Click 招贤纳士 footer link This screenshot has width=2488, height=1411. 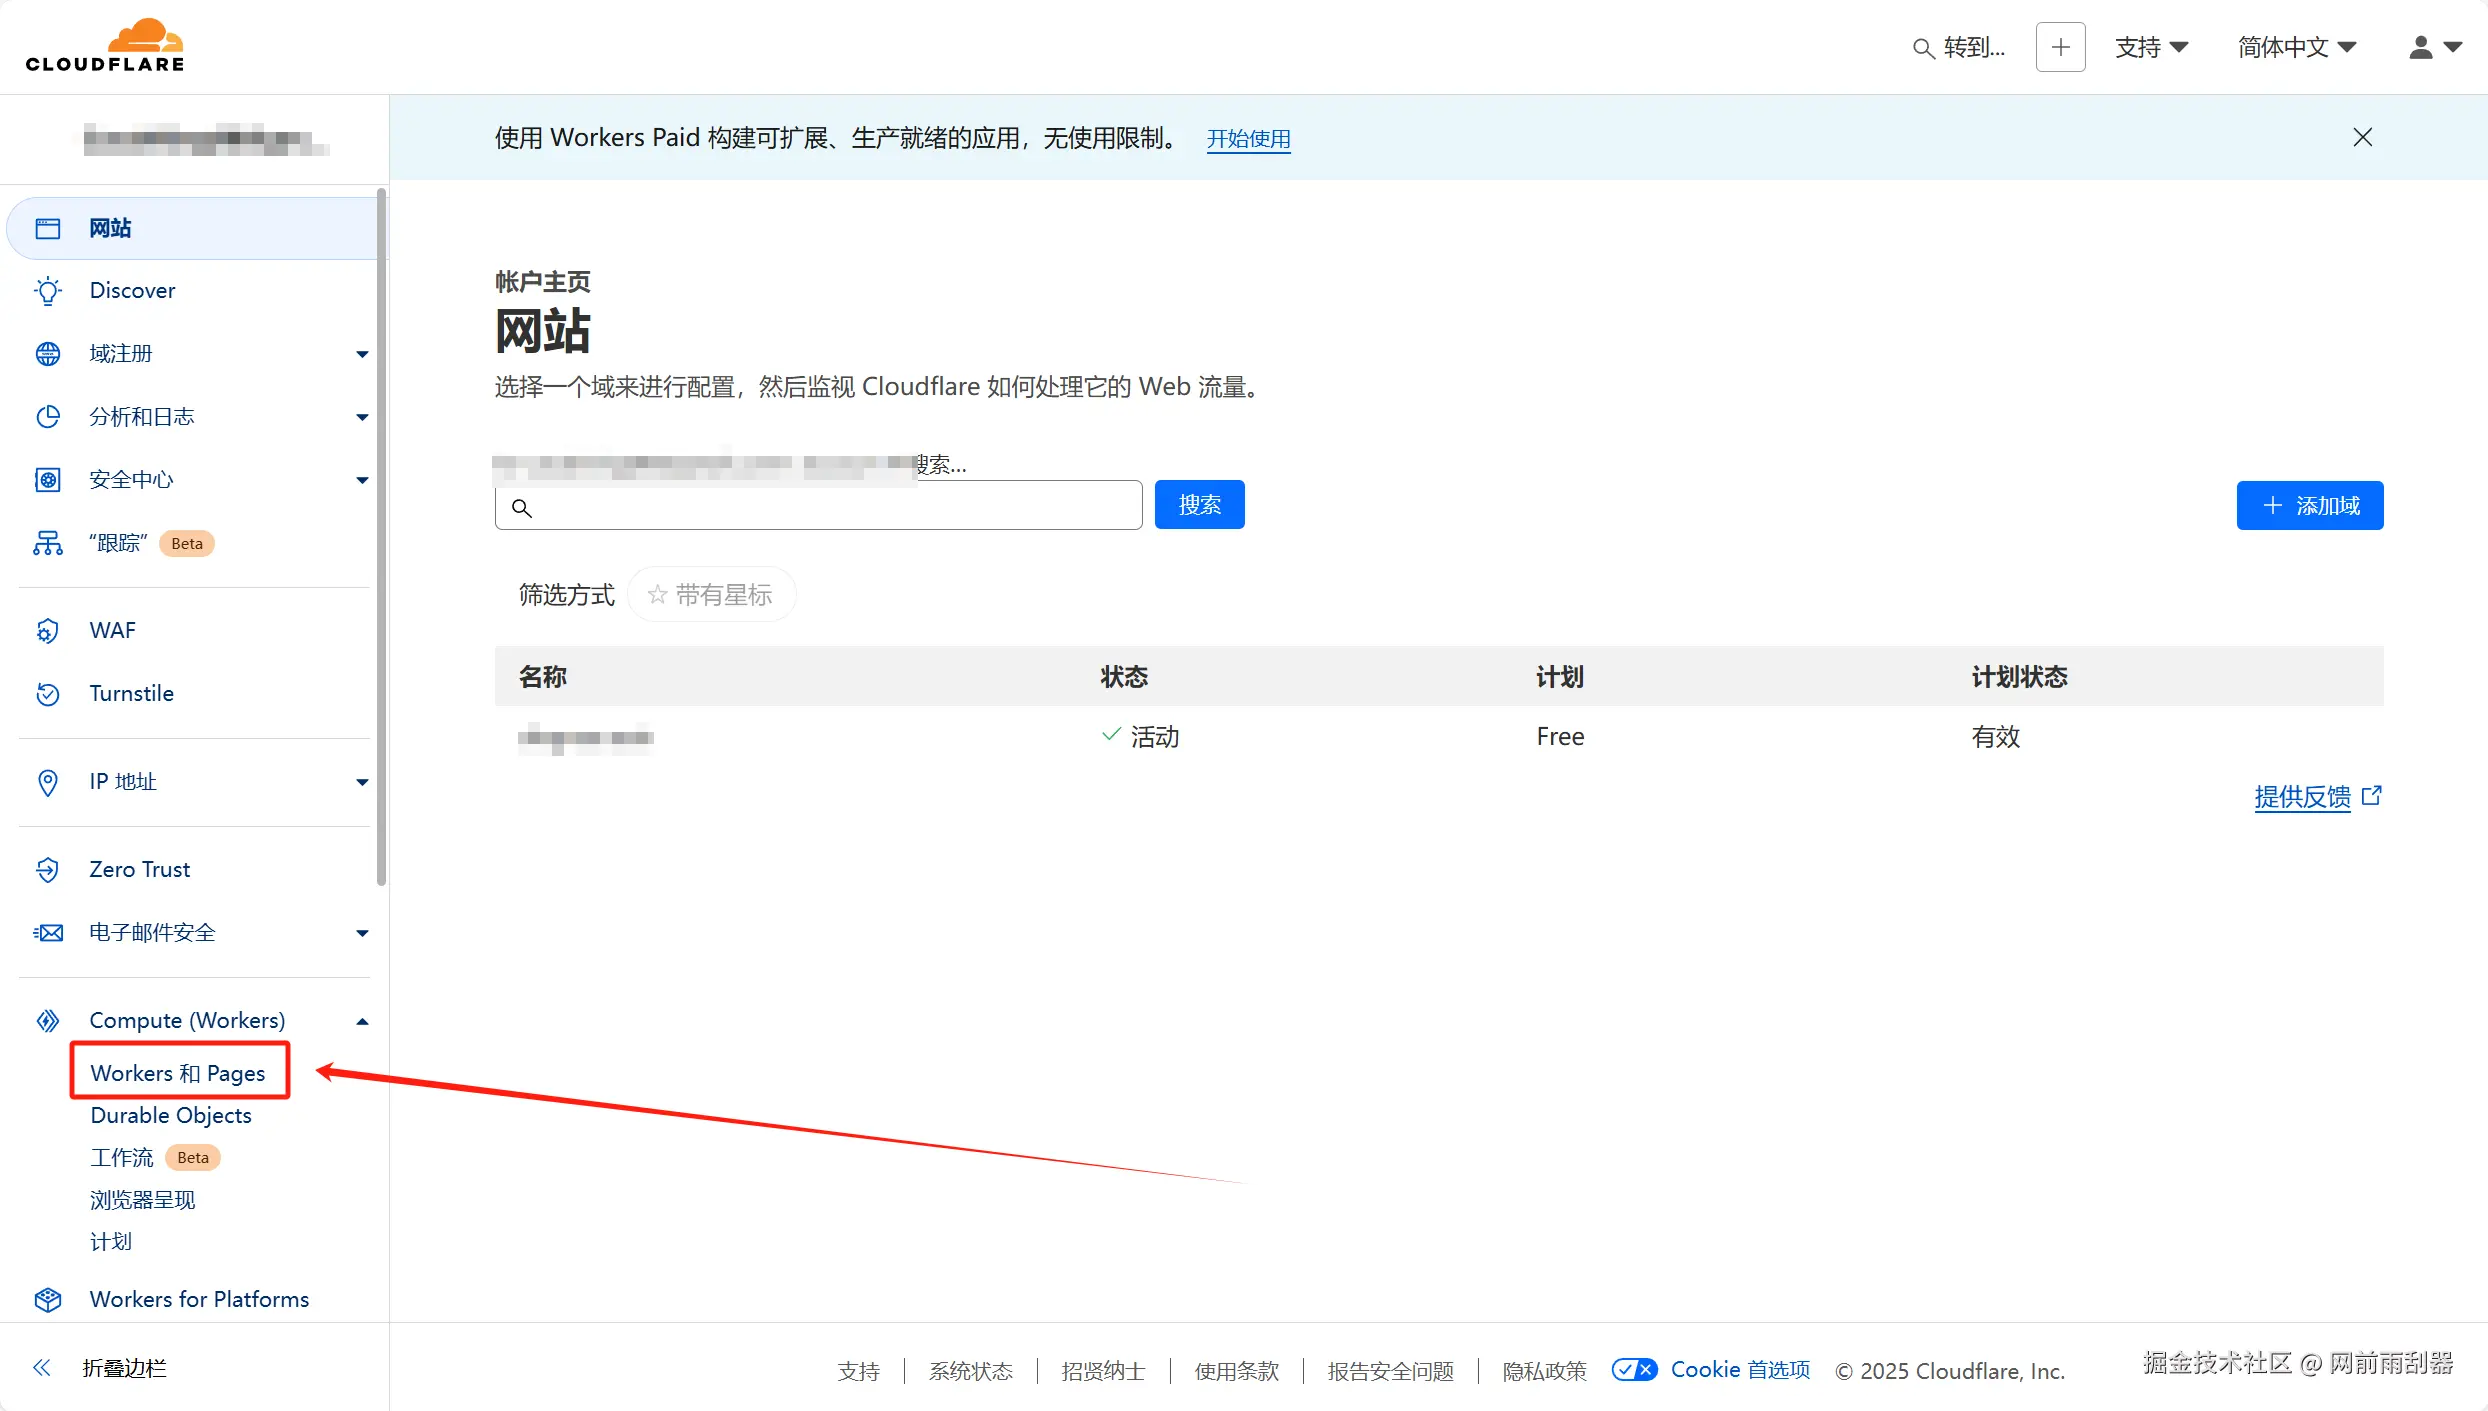point(1103,1370)
